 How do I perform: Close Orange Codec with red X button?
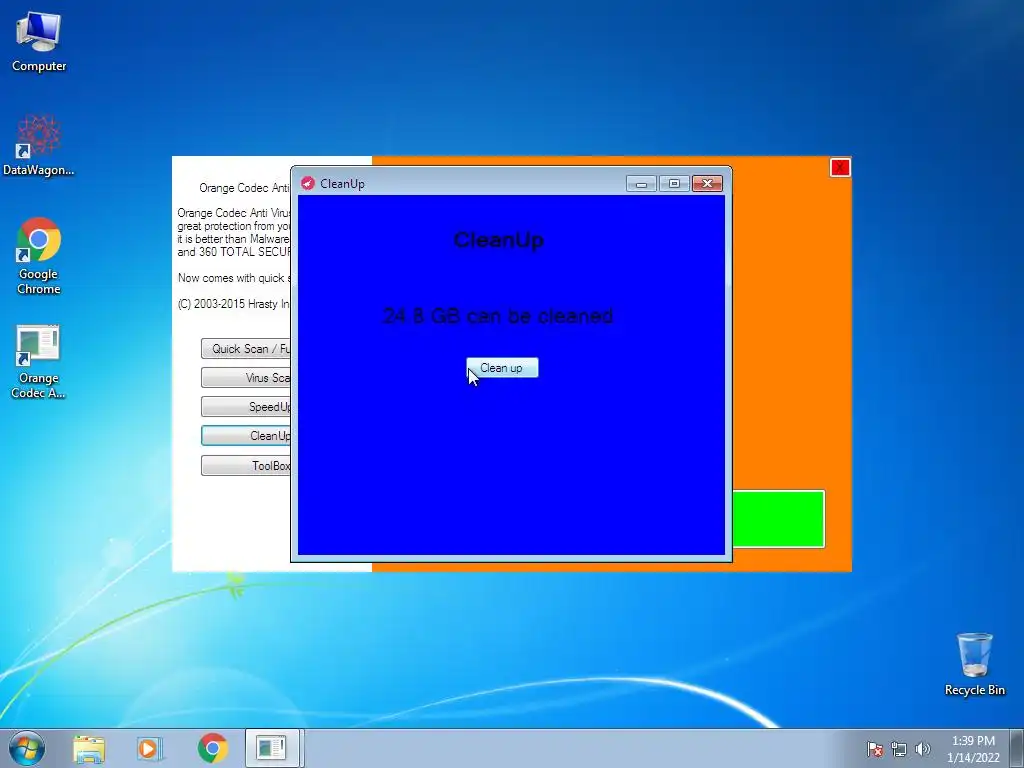tap(840, 168)
